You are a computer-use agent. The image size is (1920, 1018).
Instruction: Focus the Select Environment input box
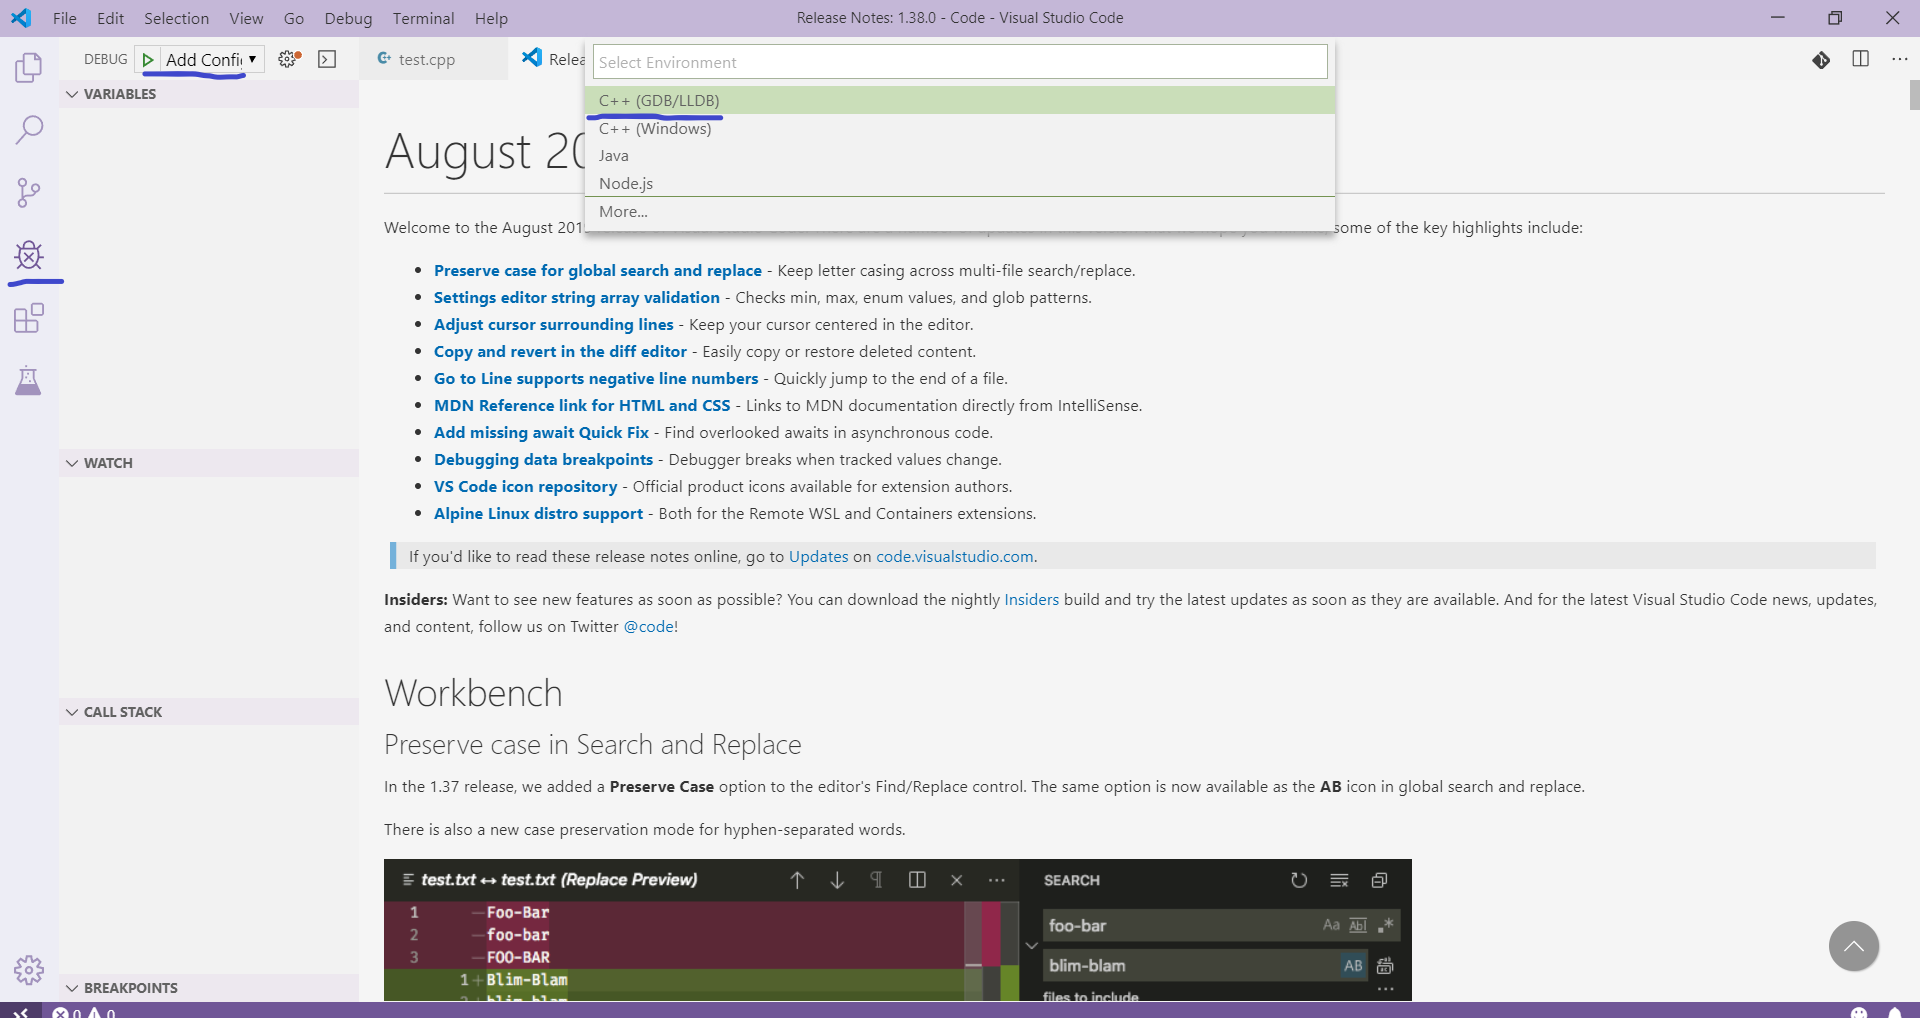(960, 62)
